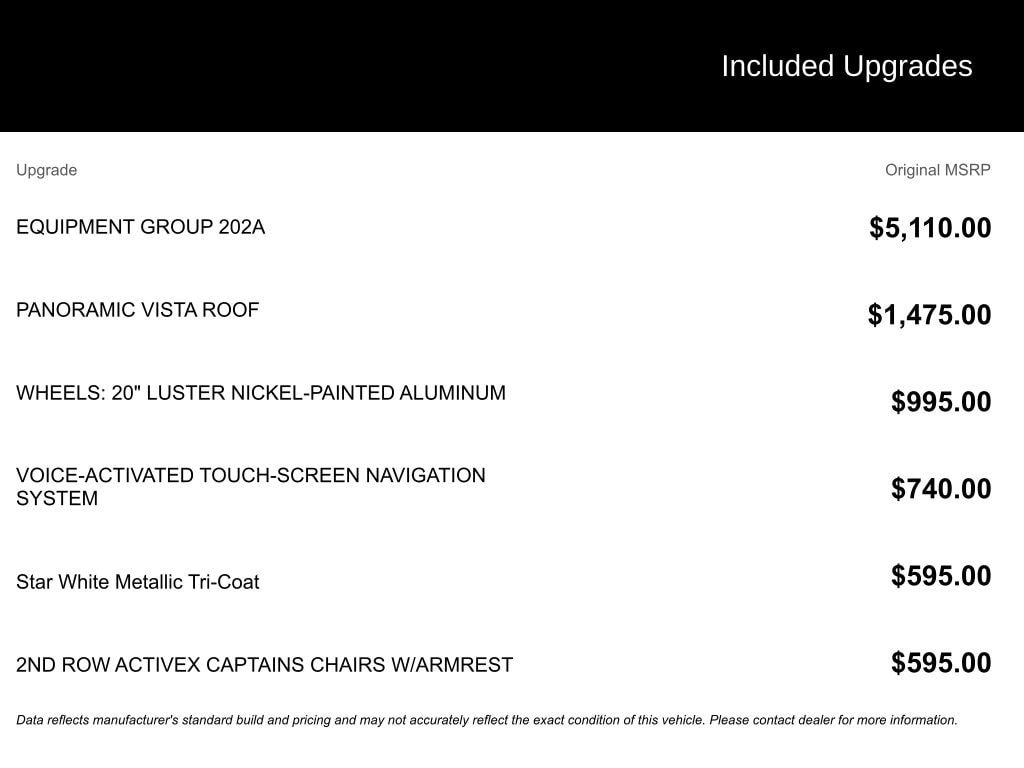
Task: Click the $5,110.00 price
Action: pos(930,228)
